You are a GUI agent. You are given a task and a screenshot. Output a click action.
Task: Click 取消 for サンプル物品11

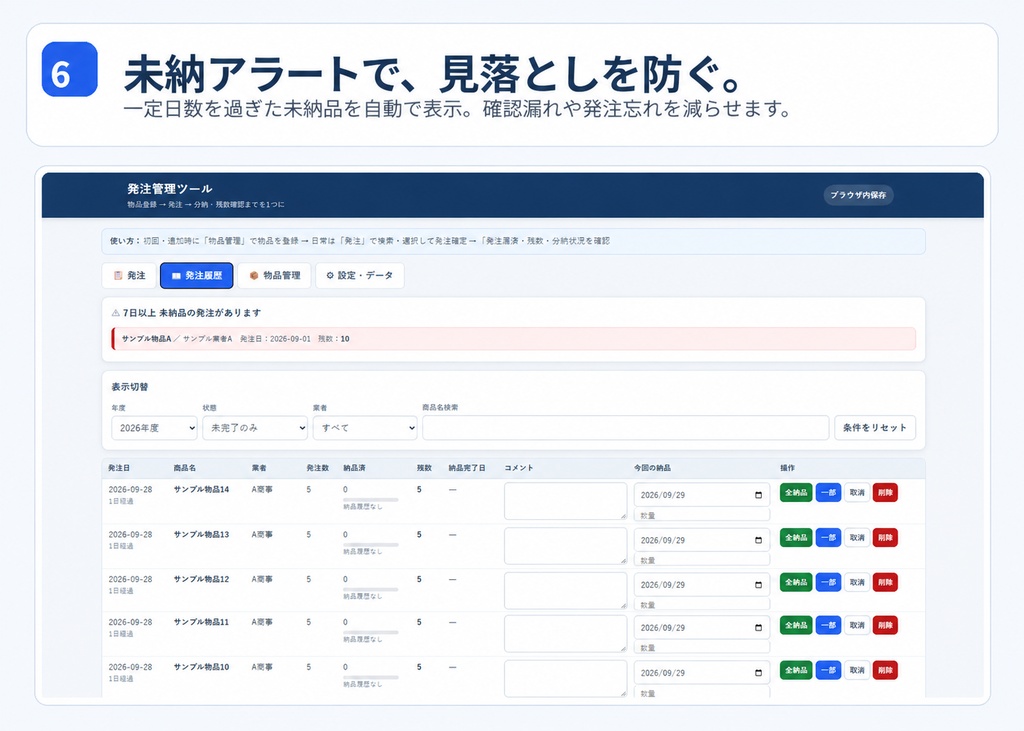(x=857, y=625)
